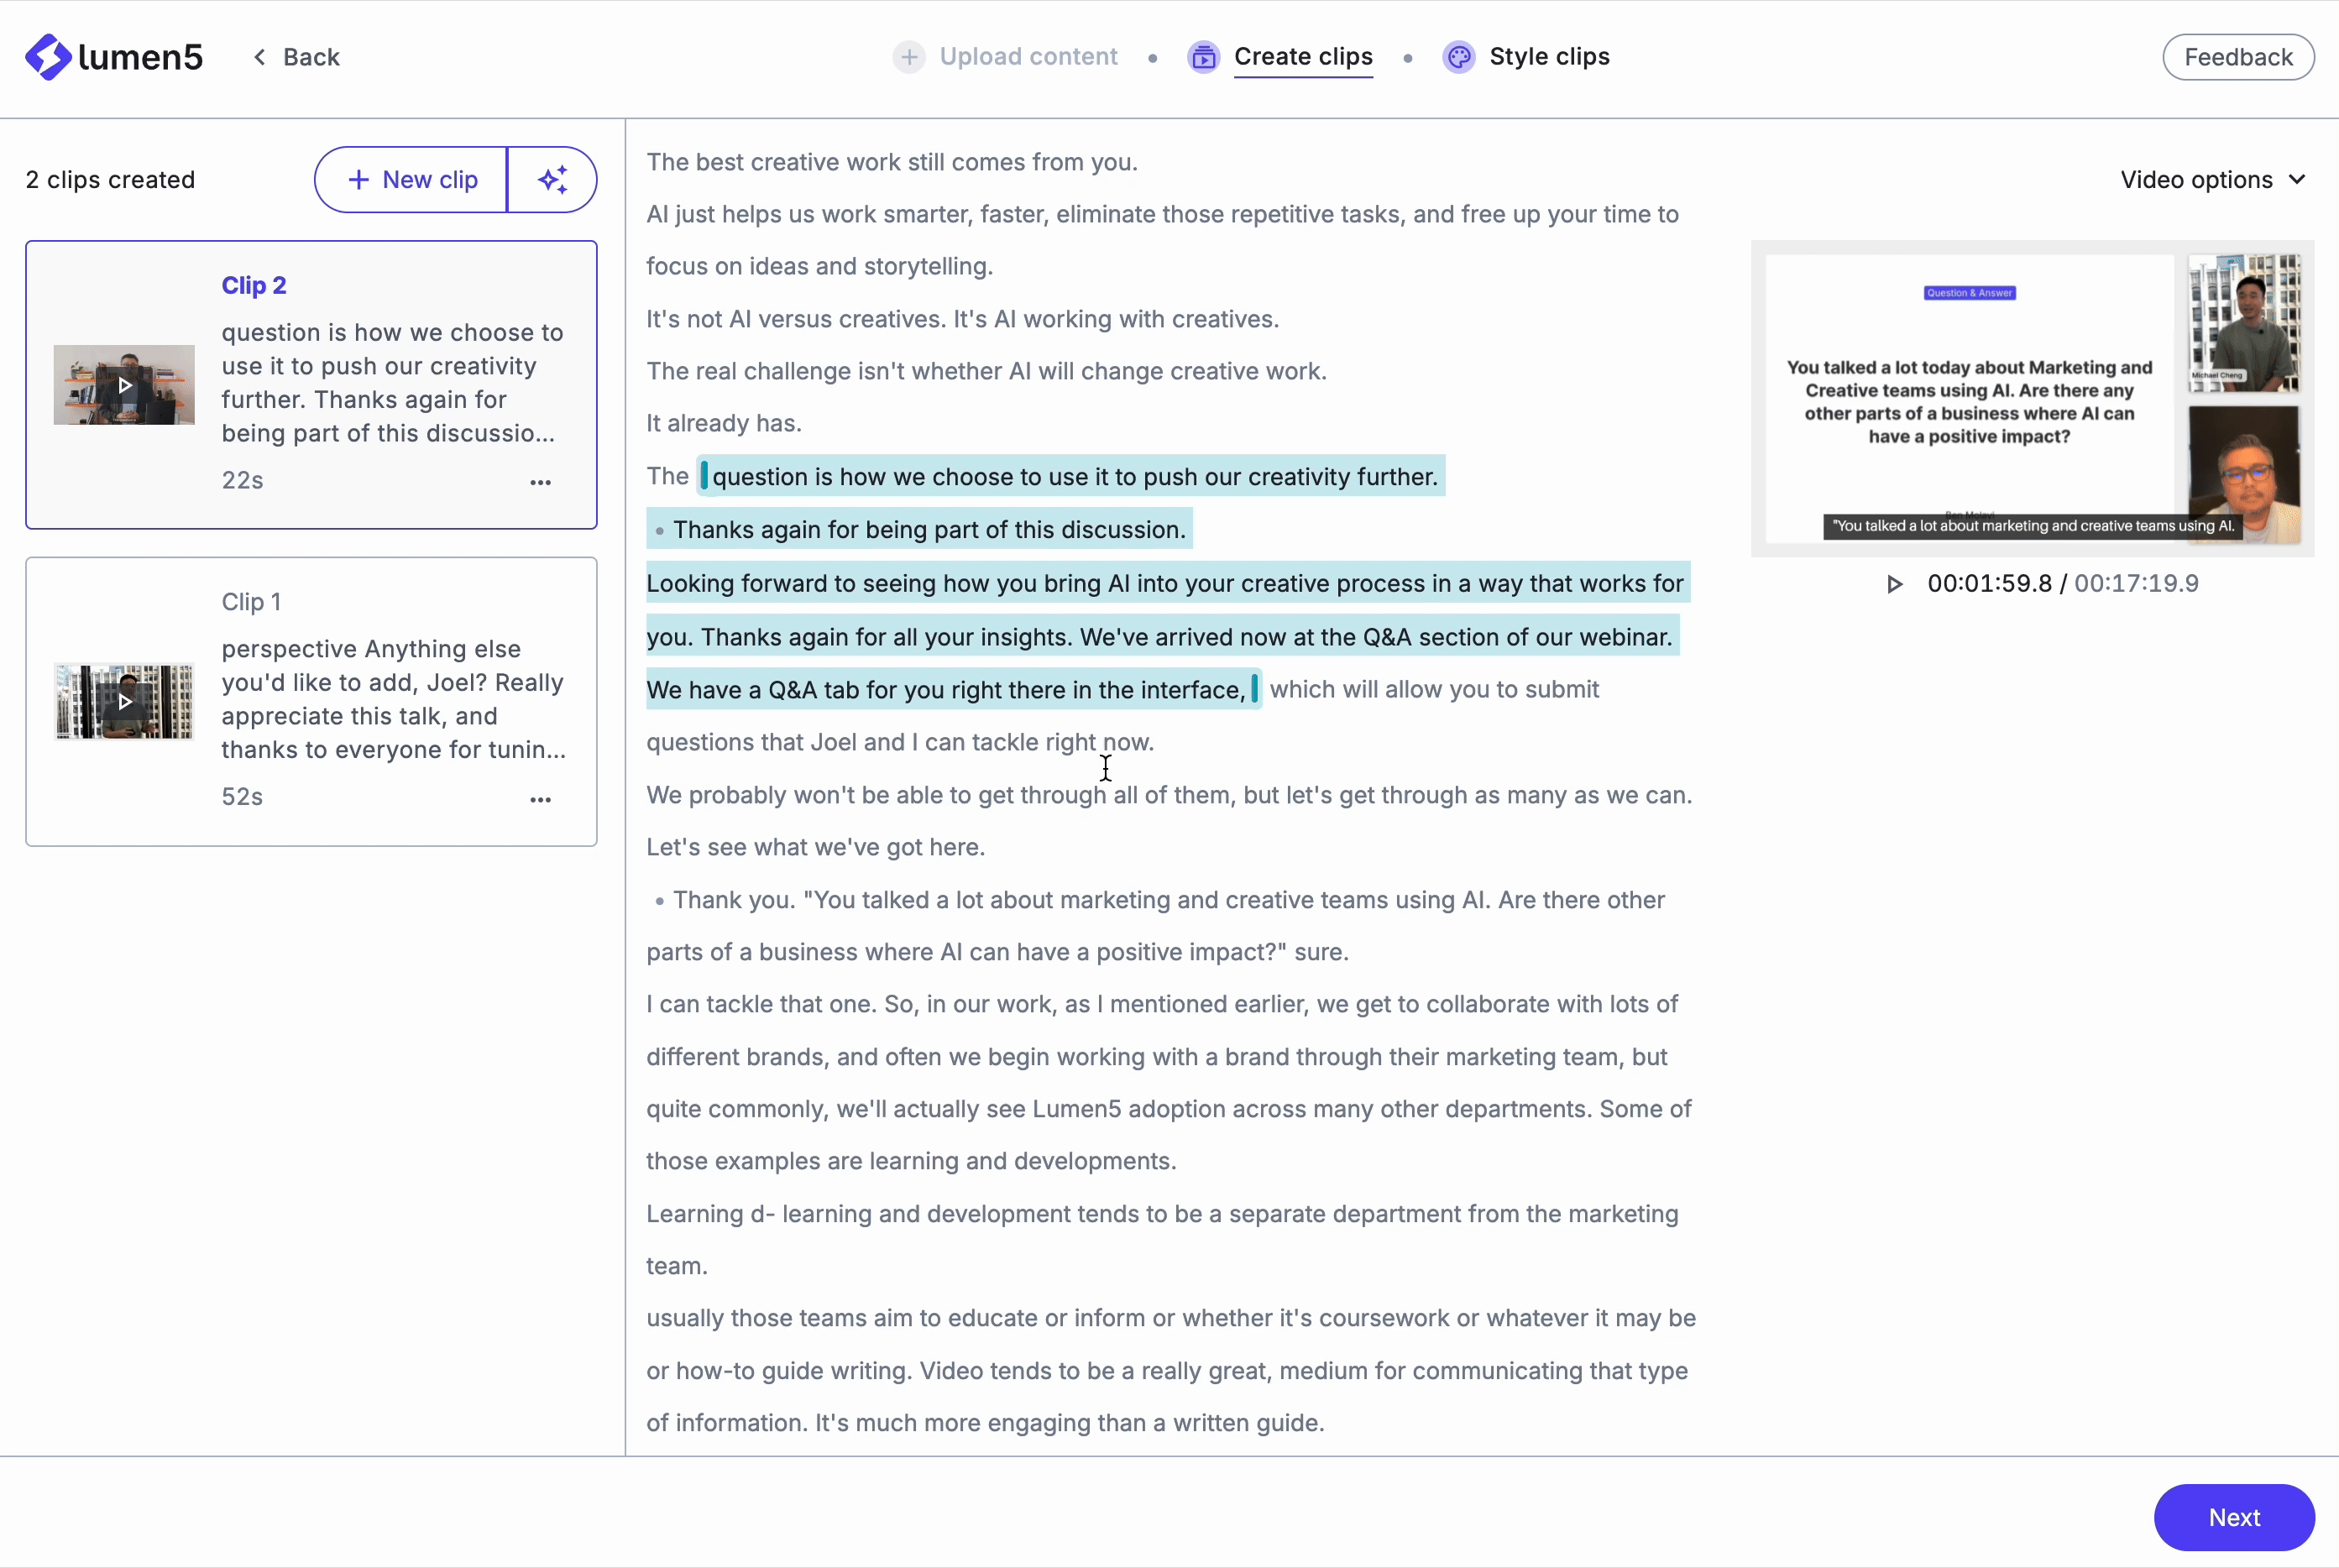Screen dimensions: 2339x1568
Task: Click the line starting 'Learning d- learning and development'
Action: coord(1162,1214)
